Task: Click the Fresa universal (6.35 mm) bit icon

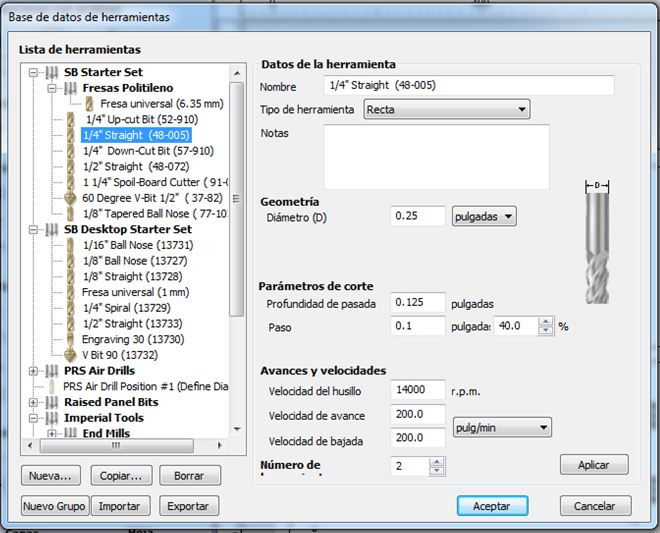Action: click(x=89, y=104)
